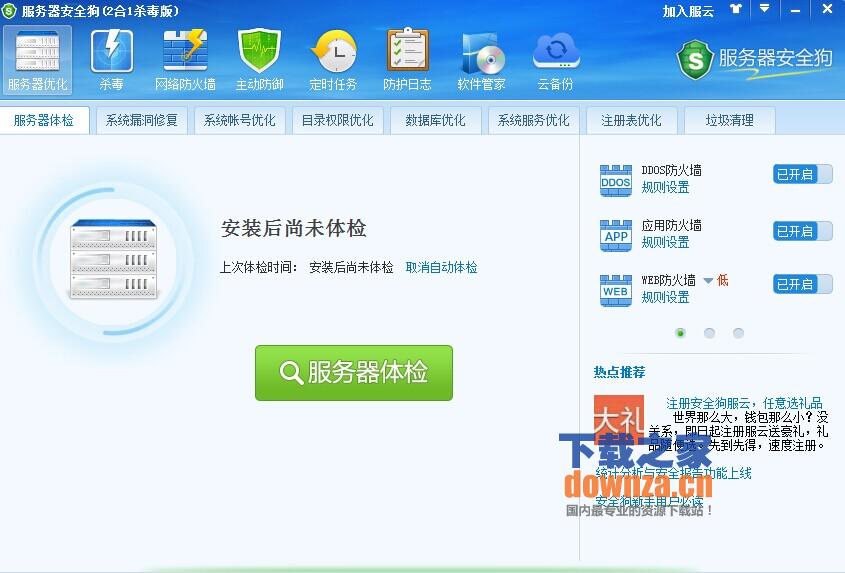
Task: Click the WEB firewall icon
Action: pos(615,291)
